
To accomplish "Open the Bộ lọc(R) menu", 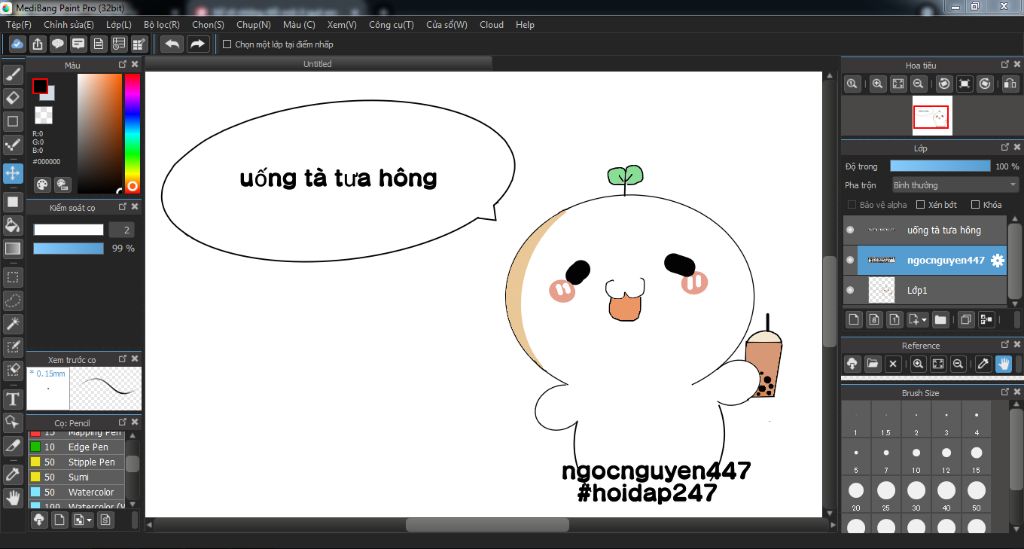I will tap(161, 25).
